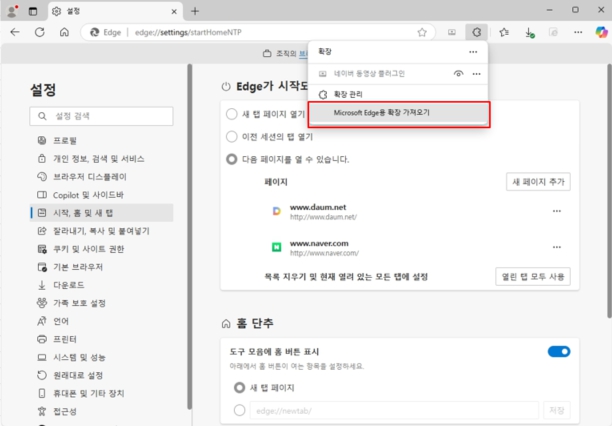
Task: Select 시작, 홈 및 새 탭 section
Action: click(x=101, y=213)
